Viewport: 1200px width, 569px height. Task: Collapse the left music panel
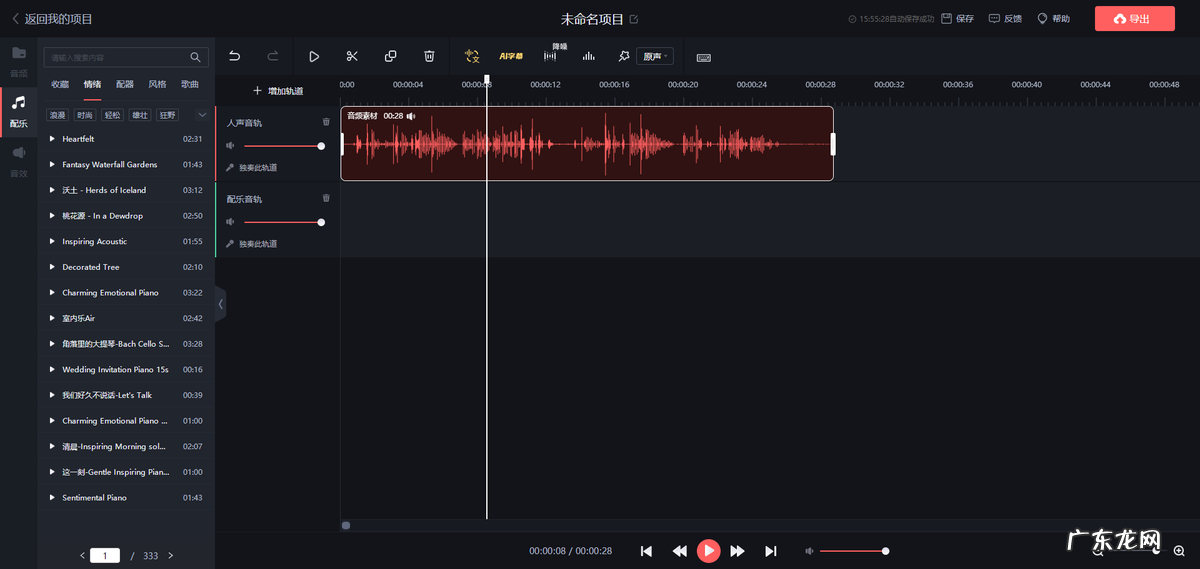click(221, 304)
